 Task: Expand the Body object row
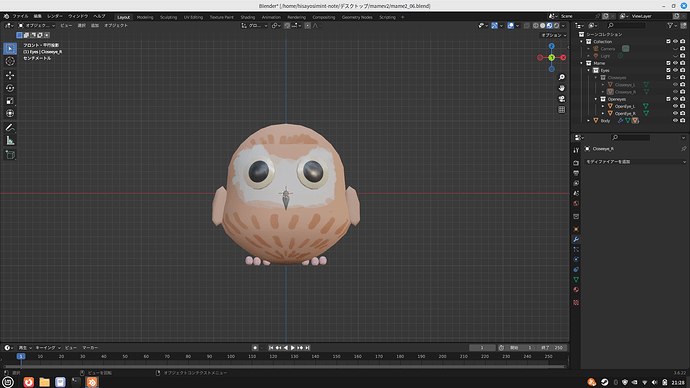point(589,121)
